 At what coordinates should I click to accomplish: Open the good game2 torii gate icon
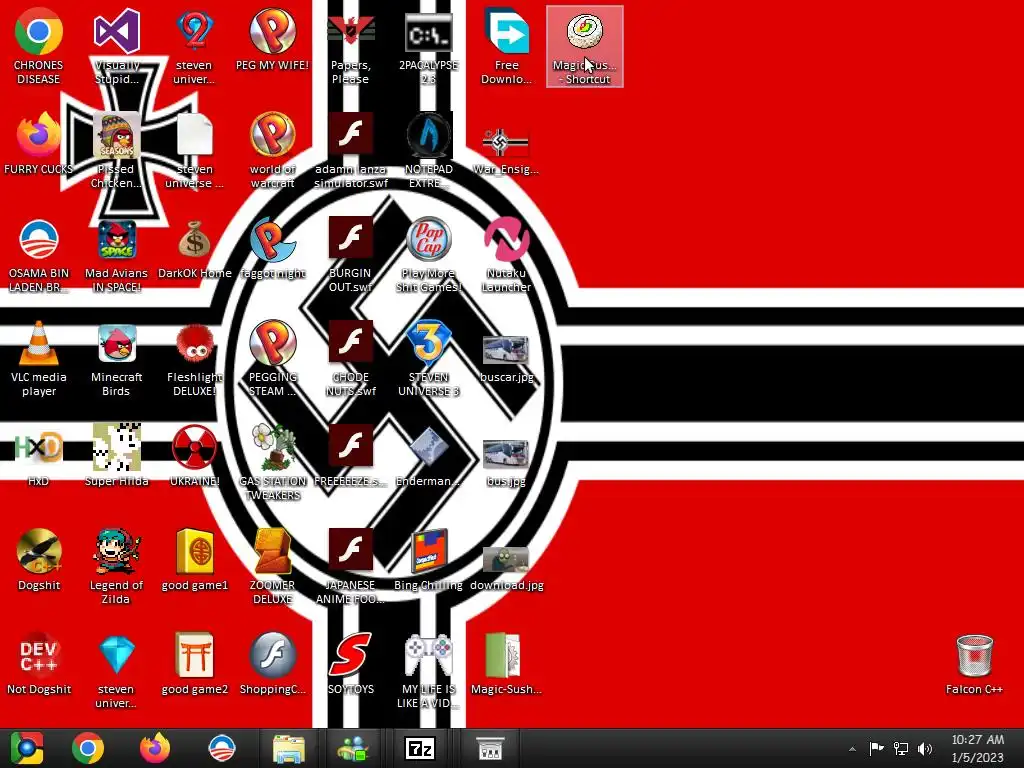click(x=195, y=664)
